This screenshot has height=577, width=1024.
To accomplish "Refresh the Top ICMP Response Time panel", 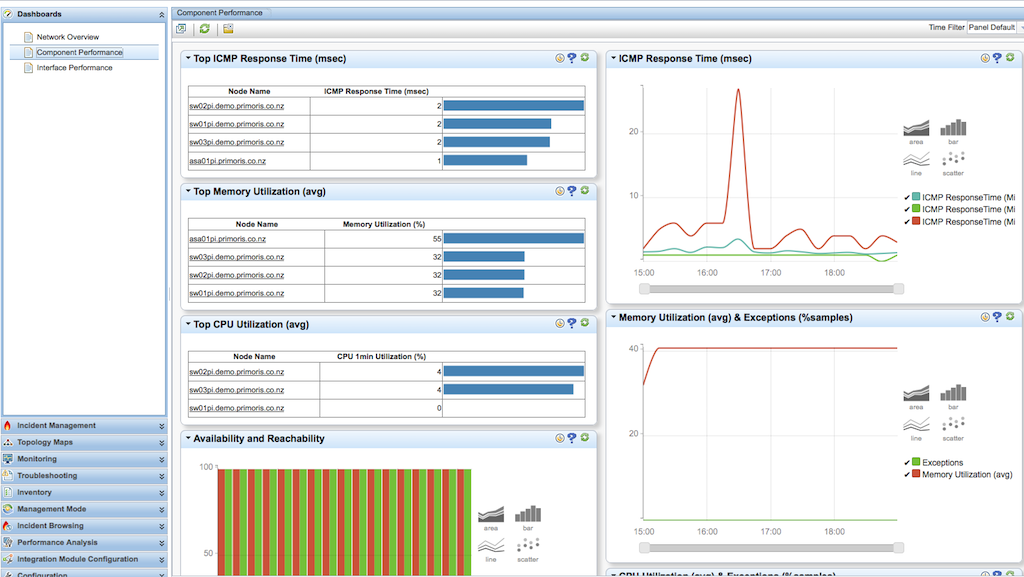I will tap(585, 57).
